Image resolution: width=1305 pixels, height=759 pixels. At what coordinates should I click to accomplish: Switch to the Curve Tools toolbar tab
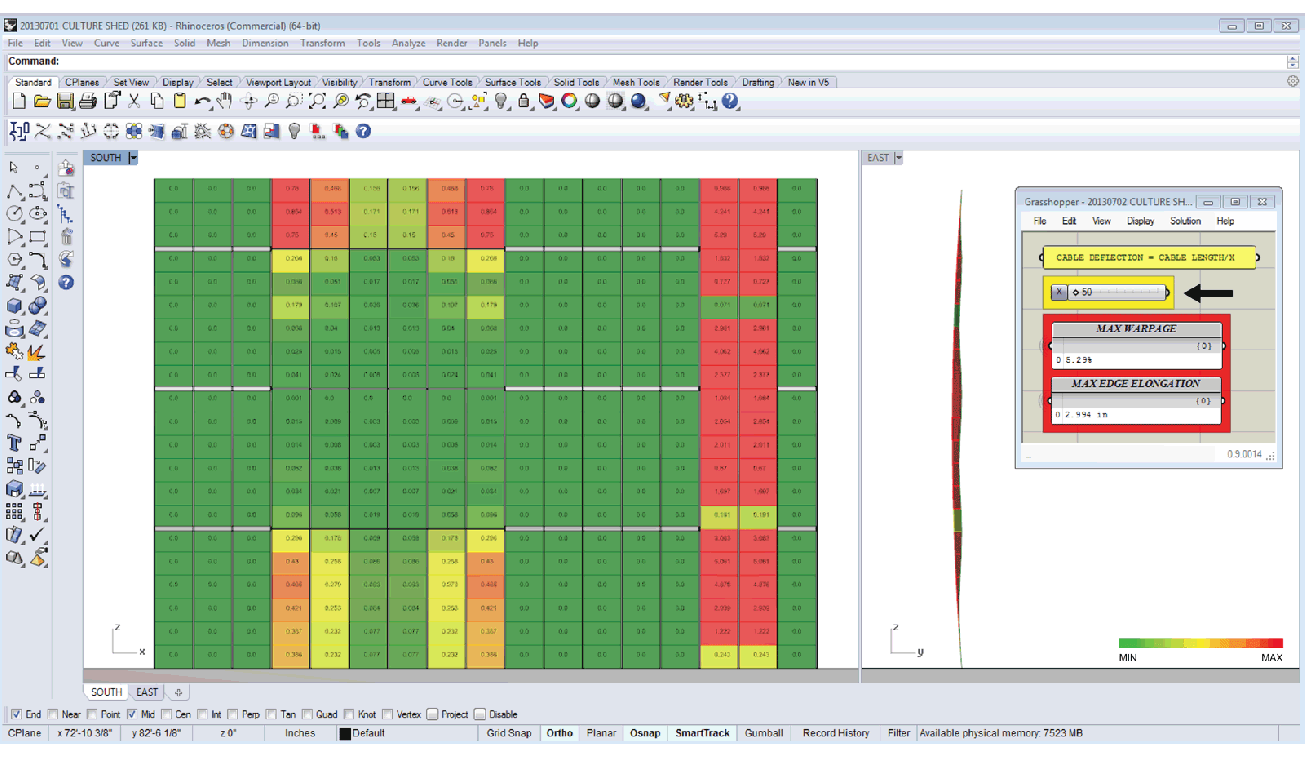447,83
